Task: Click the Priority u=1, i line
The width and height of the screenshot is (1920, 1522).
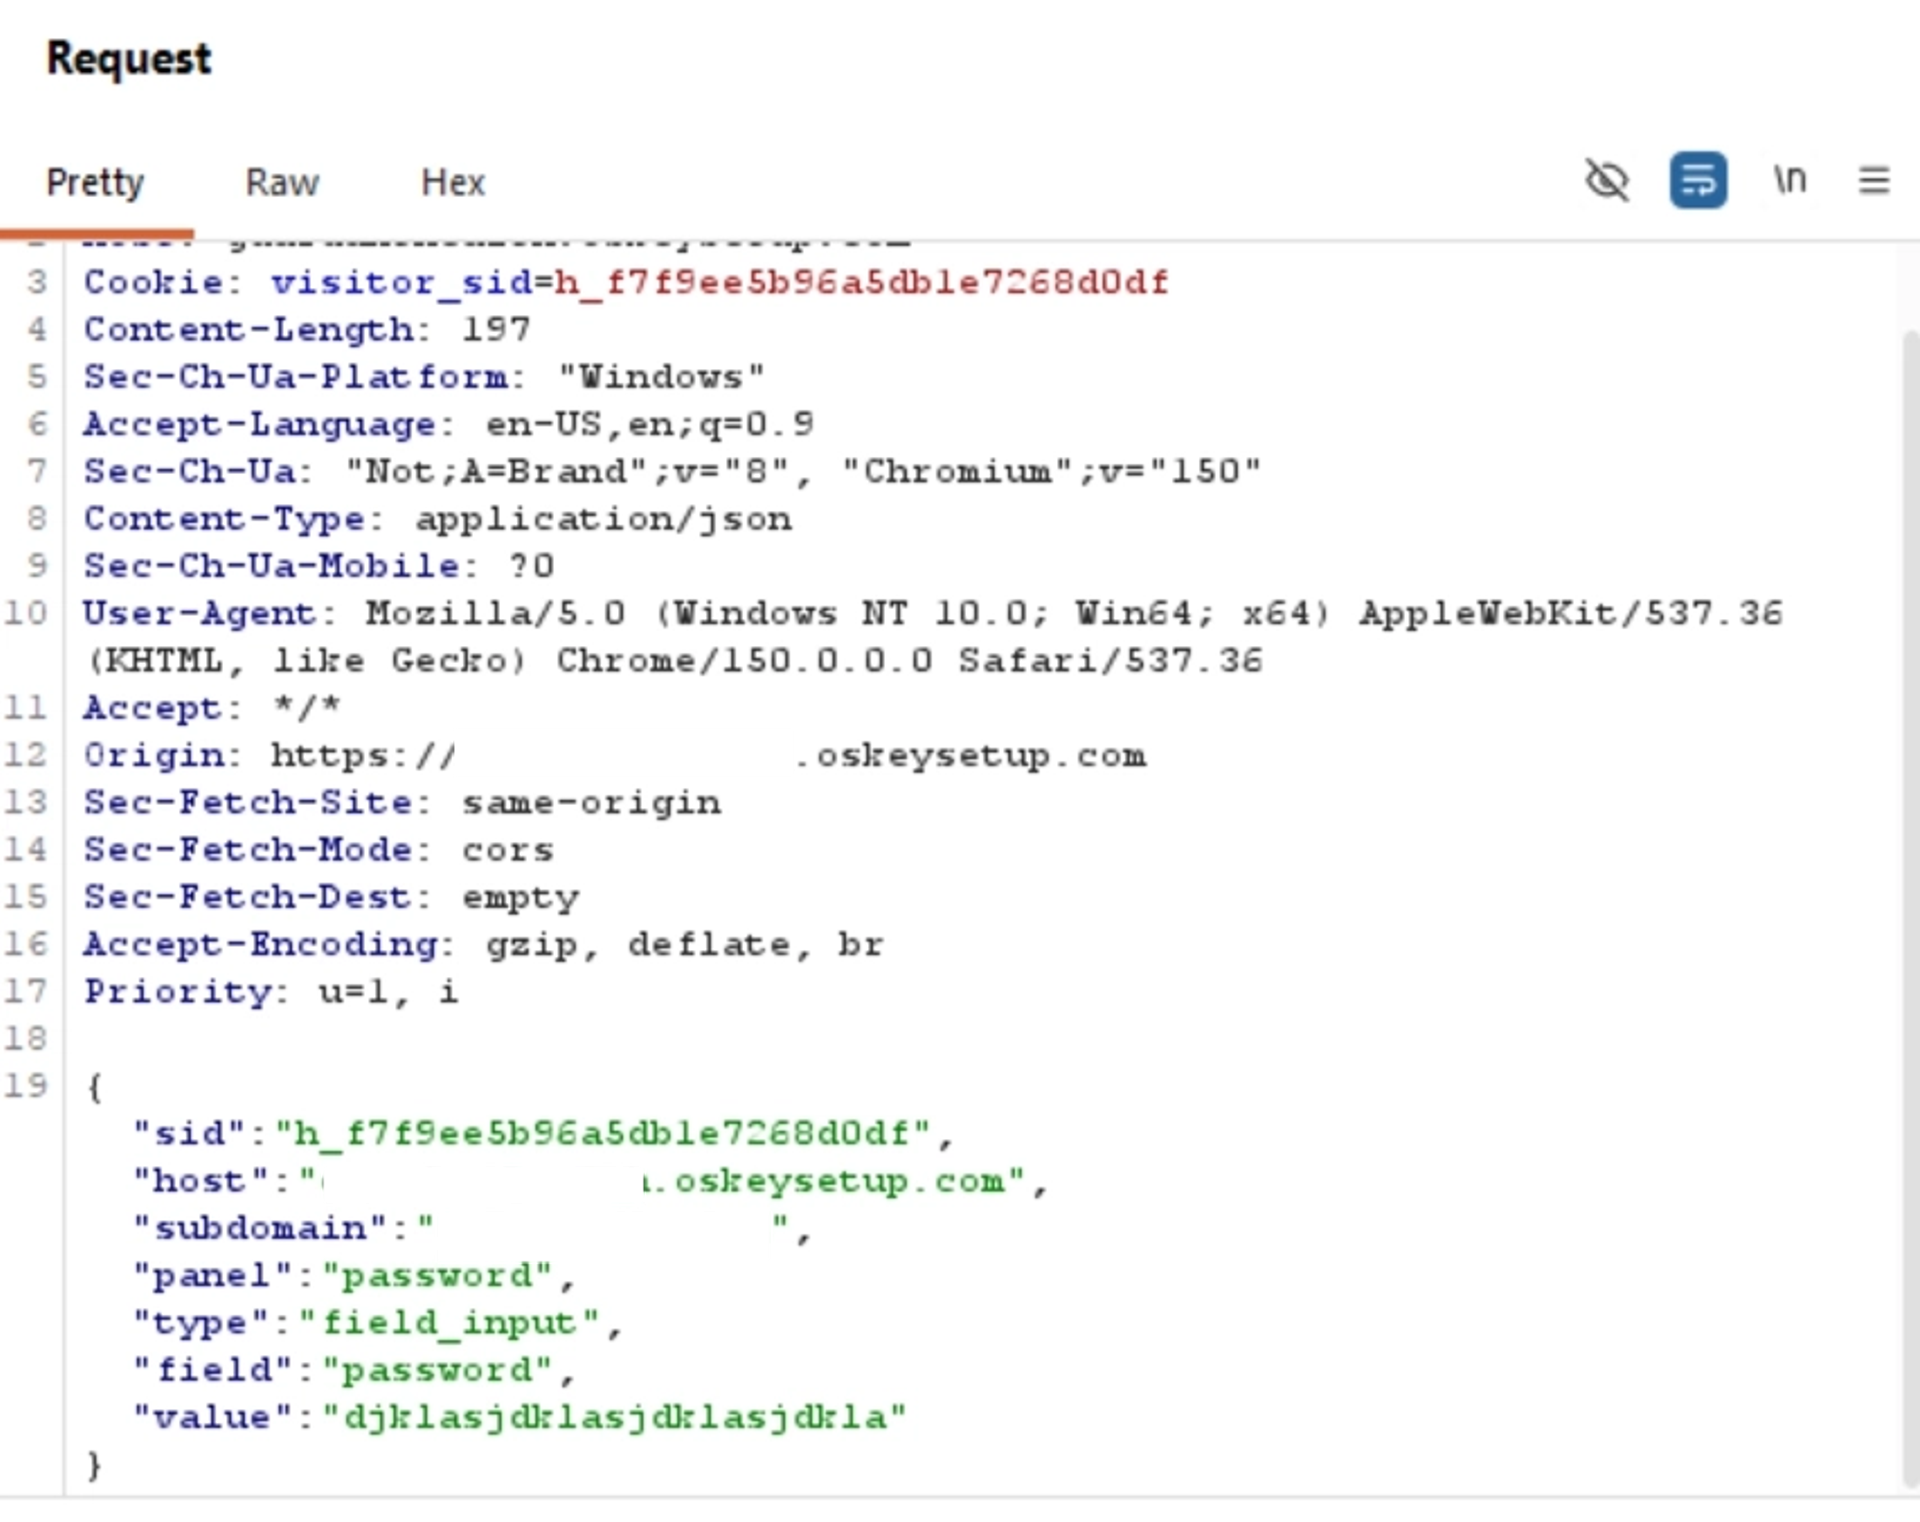Action: (271, 992)
